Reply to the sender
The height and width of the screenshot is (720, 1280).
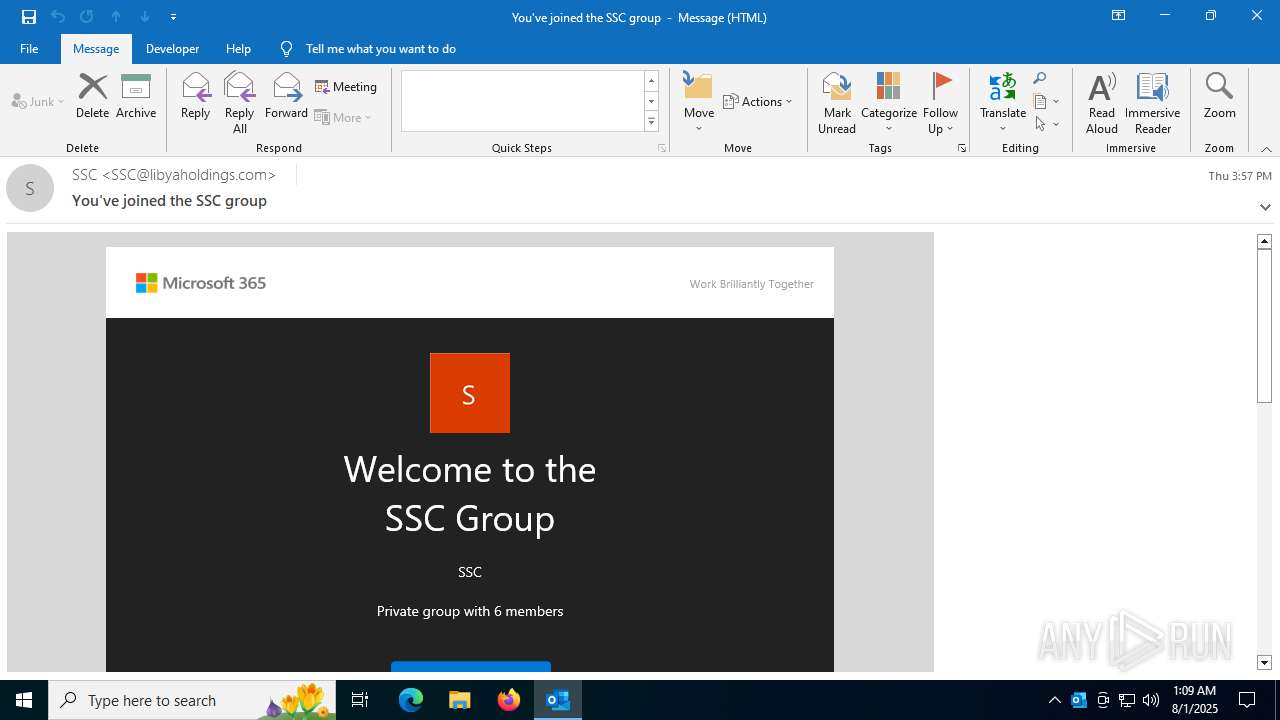(x=195, y=96)
